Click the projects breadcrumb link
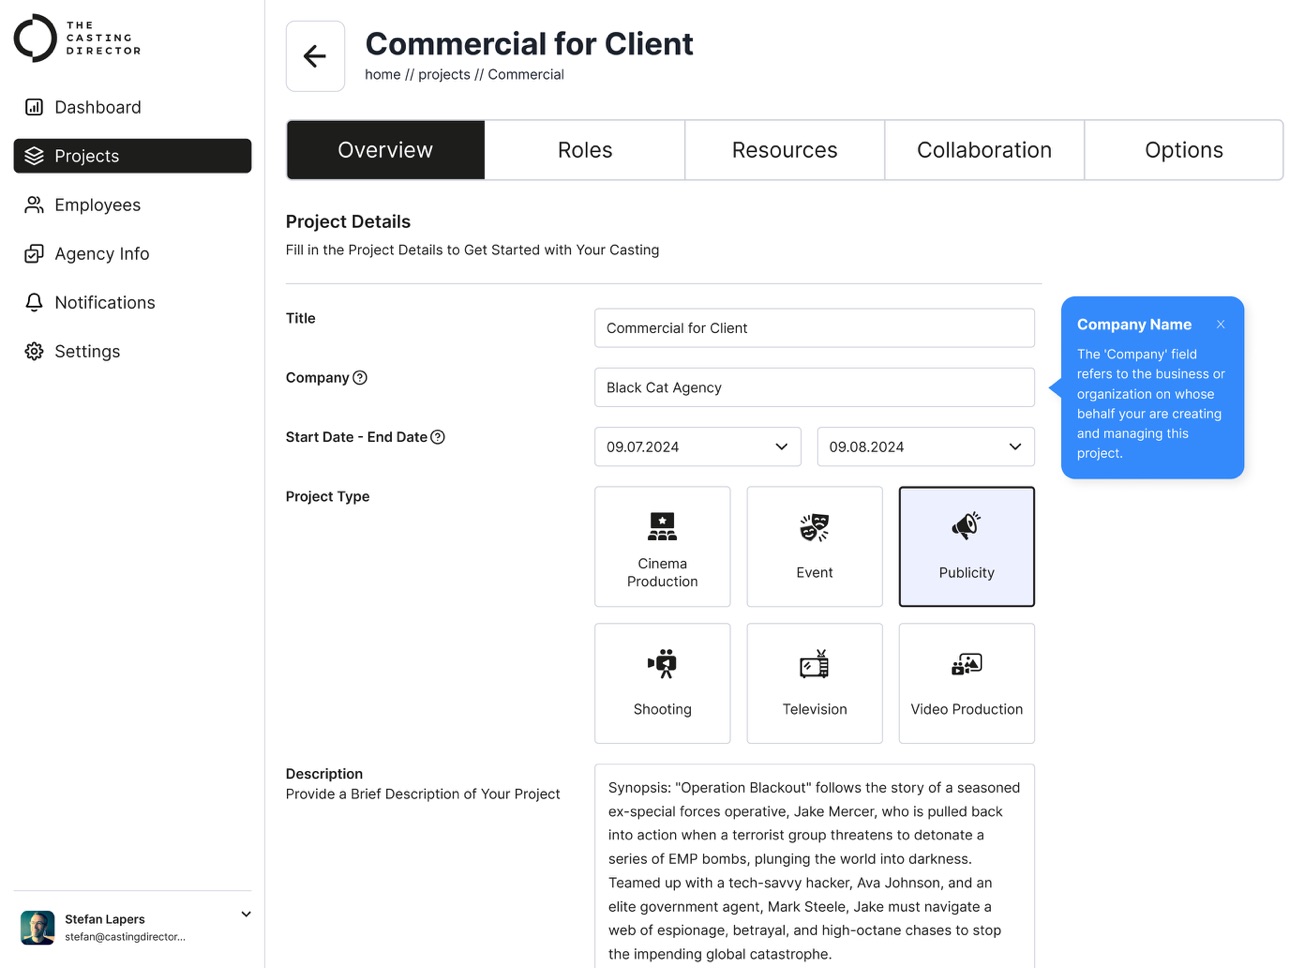Image resolution: width=1290 pixels, height=968 pixels. point(444,74)
